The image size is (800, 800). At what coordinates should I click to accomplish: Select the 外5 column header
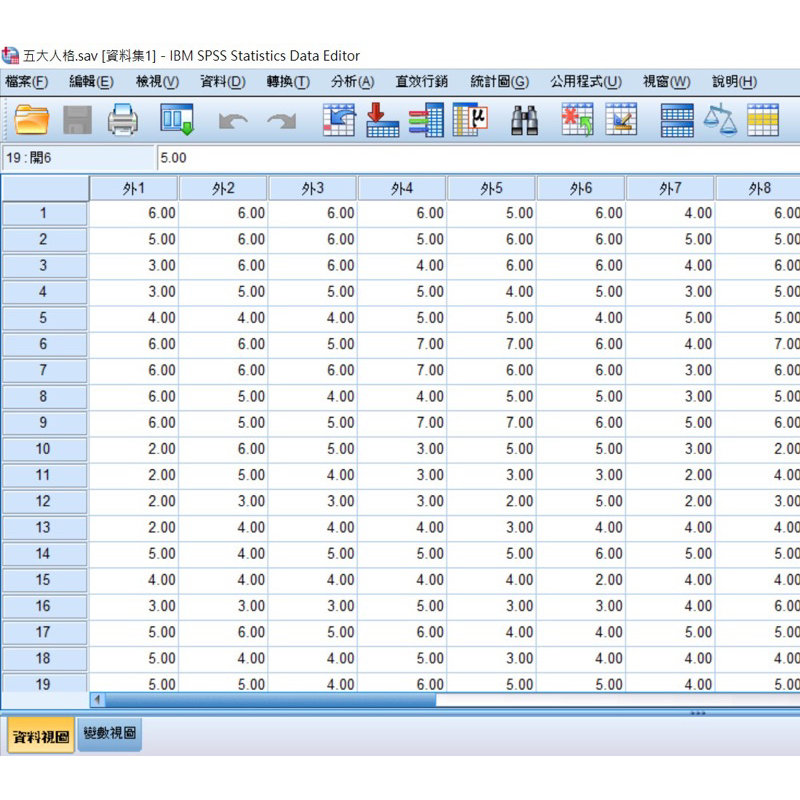tap(491, 189)
